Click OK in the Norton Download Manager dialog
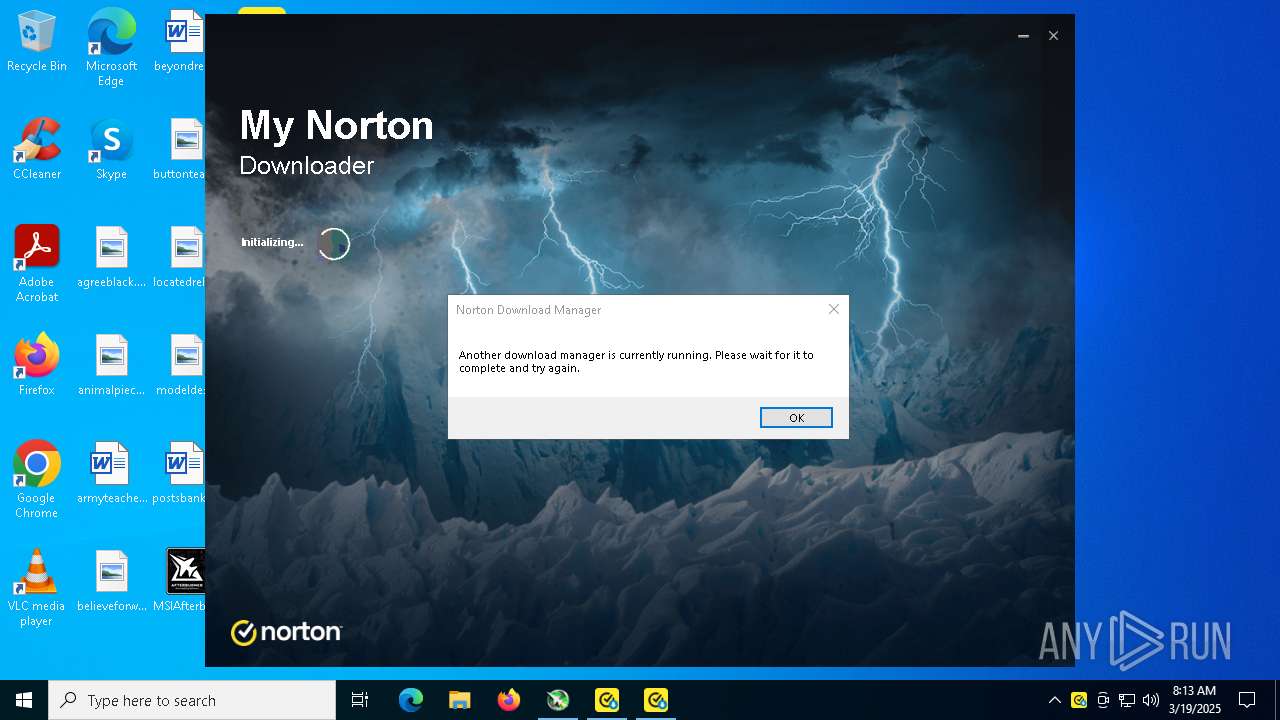Viewport: 1280px width, 720px height. click(796, 418)
